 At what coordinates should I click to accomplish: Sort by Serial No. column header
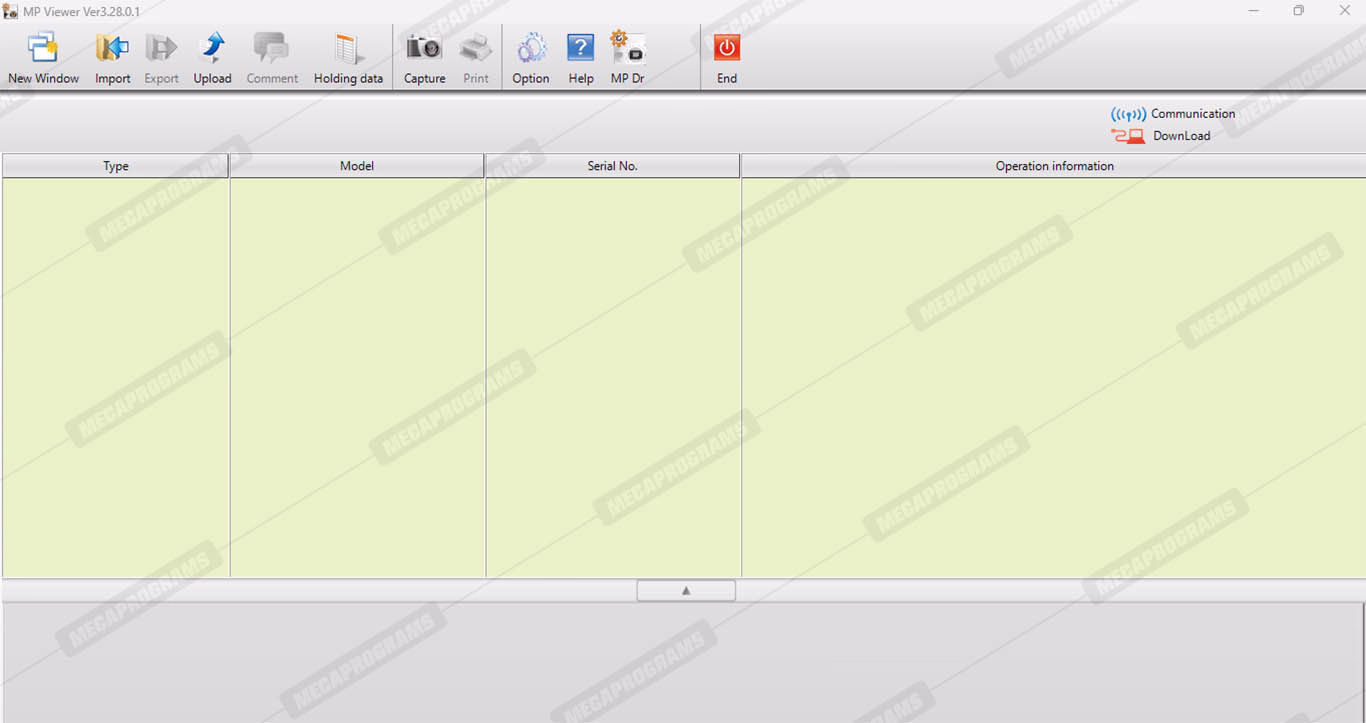[613, 166]
